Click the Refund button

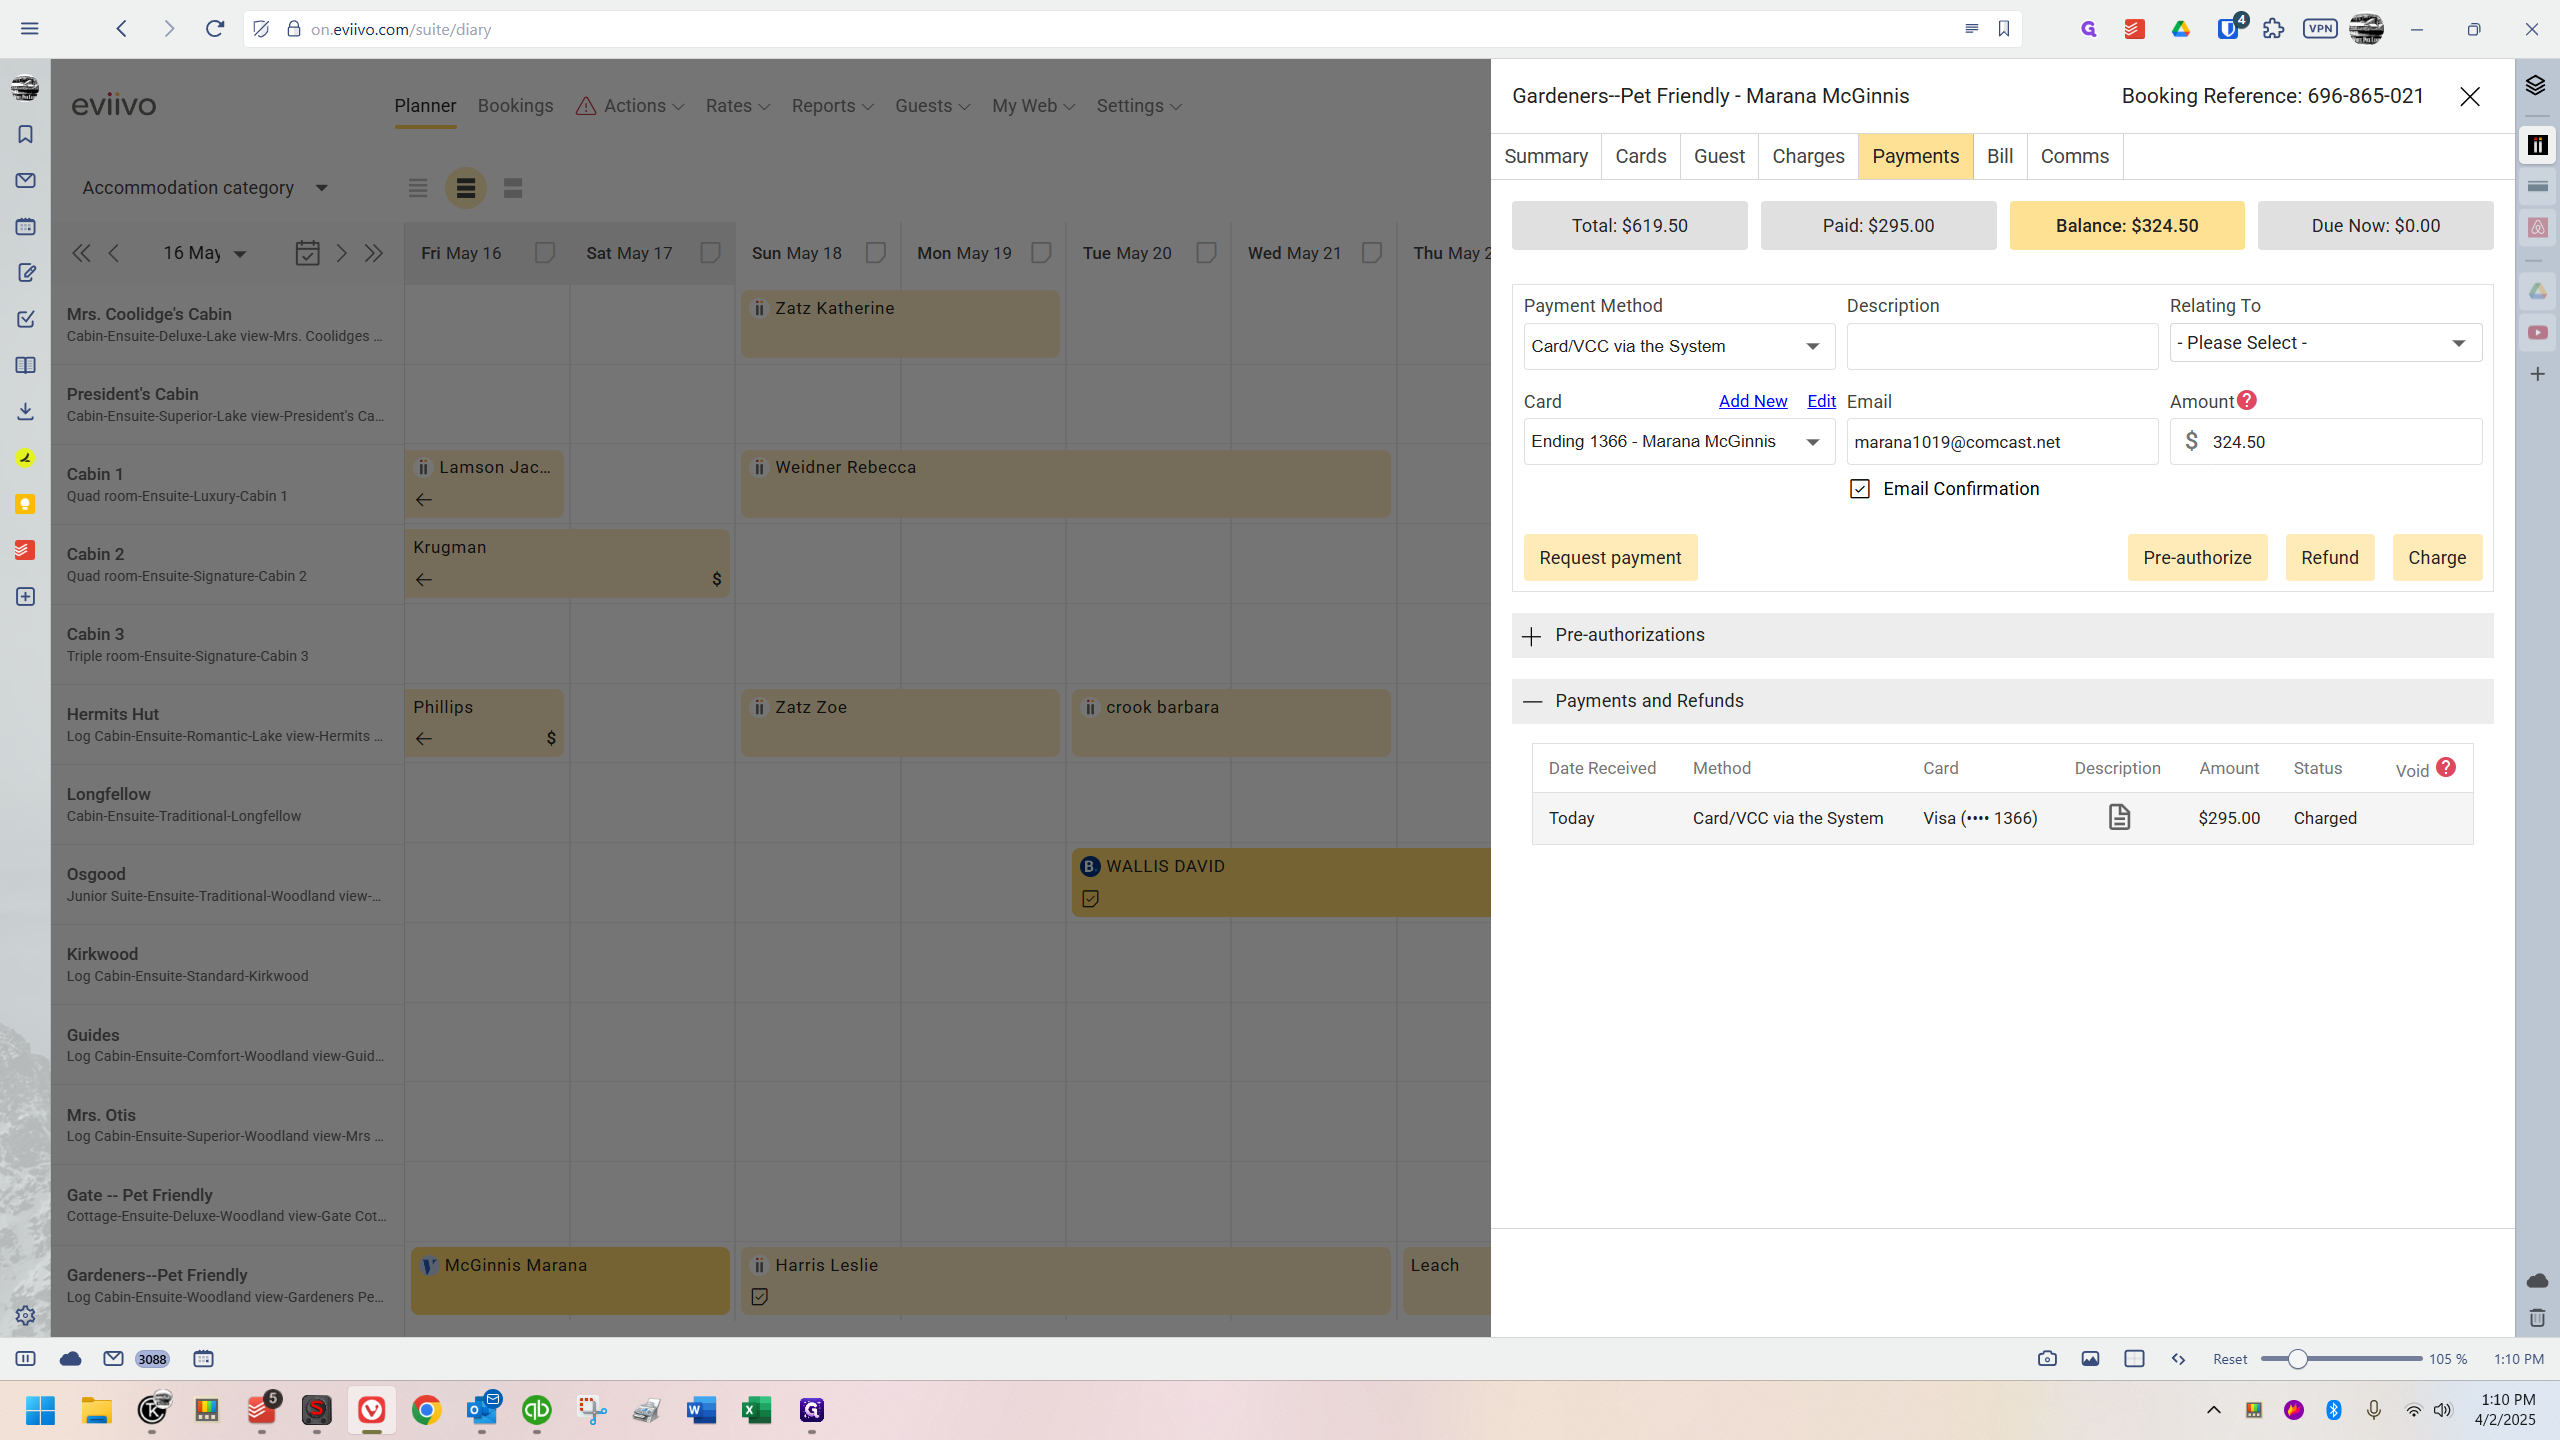tap(2329, 557)
